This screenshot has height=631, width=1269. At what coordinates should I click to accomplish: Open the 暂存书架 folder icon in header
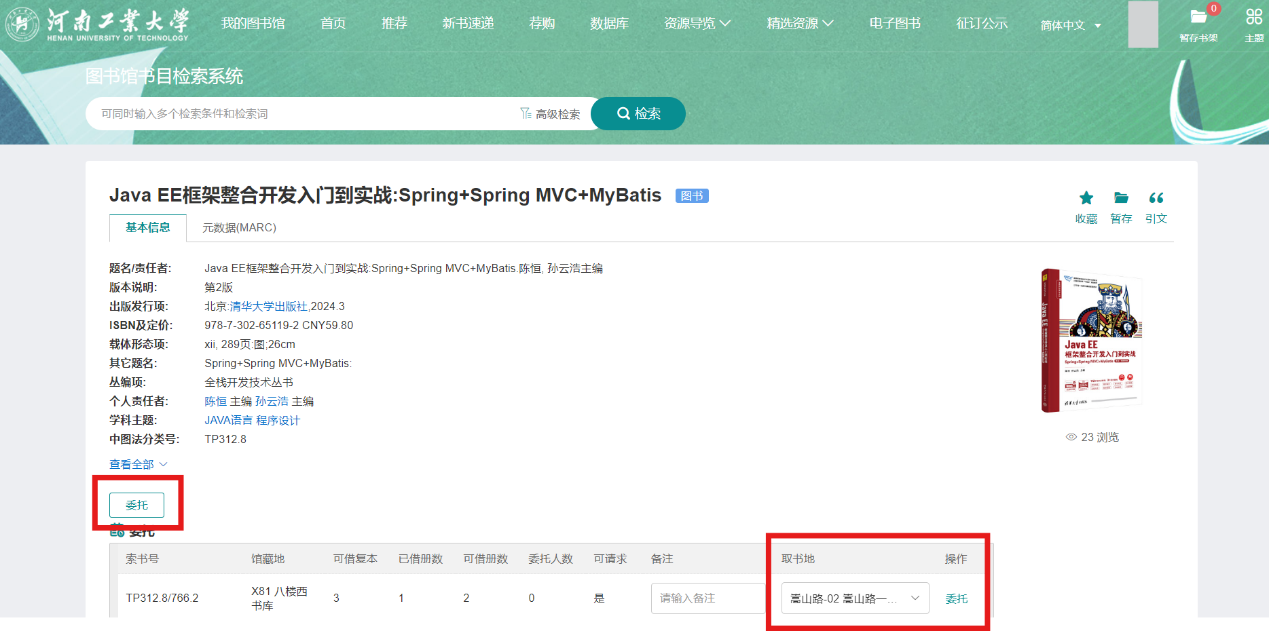tap(1198, 17)
